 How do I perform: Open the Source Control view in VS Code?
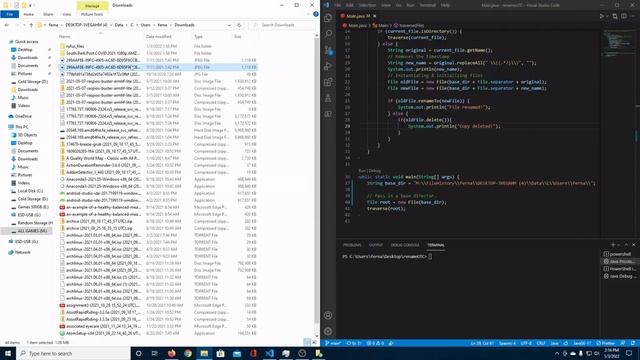click(x=328, y=50)
